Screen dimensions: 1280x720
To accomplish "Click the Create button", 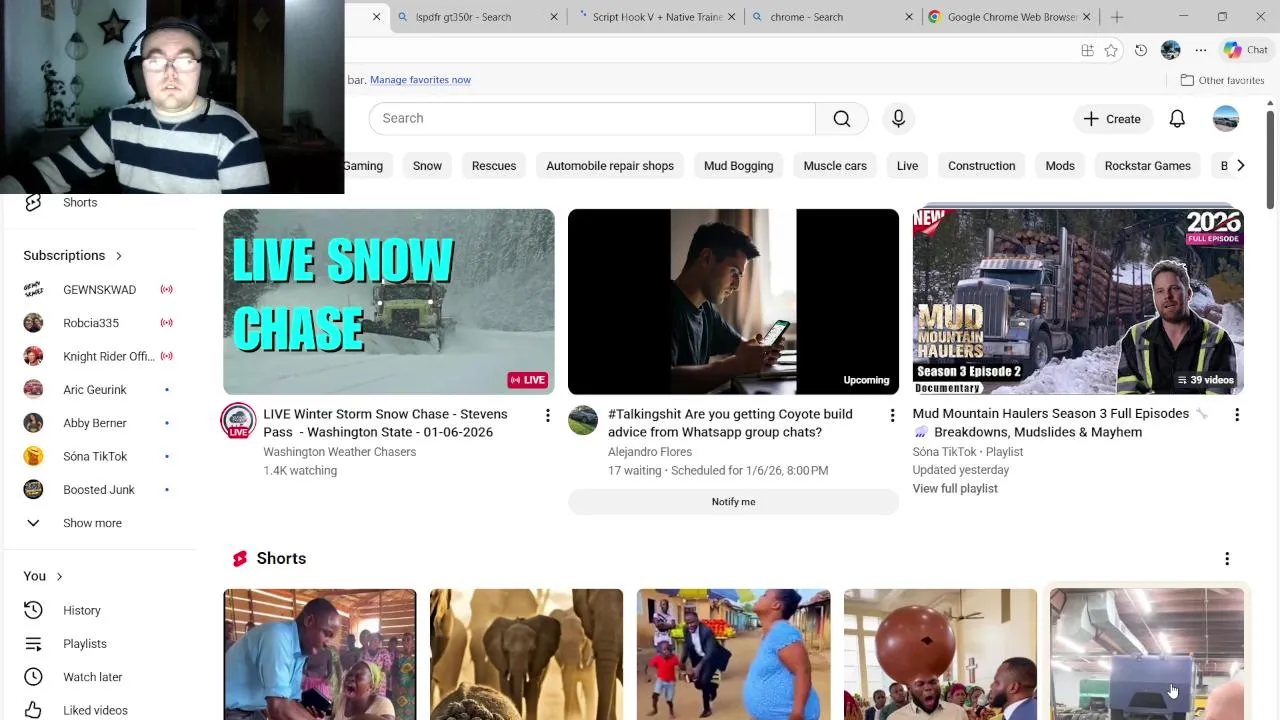I will pos(1112,118).
